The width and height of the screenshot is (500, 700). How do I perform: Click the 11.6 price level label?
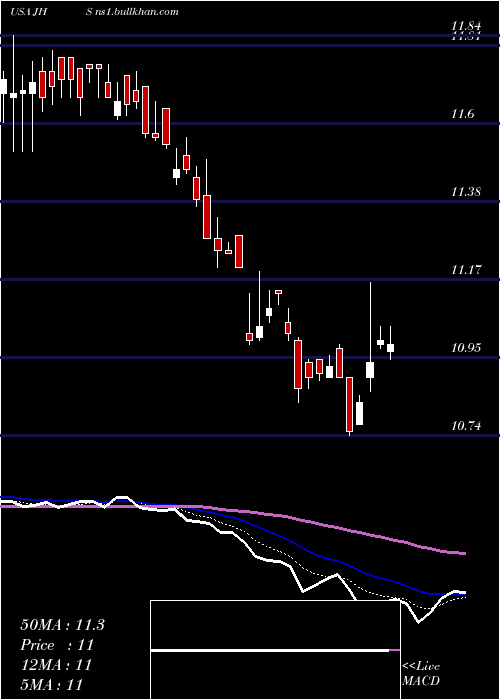point(462,114)
